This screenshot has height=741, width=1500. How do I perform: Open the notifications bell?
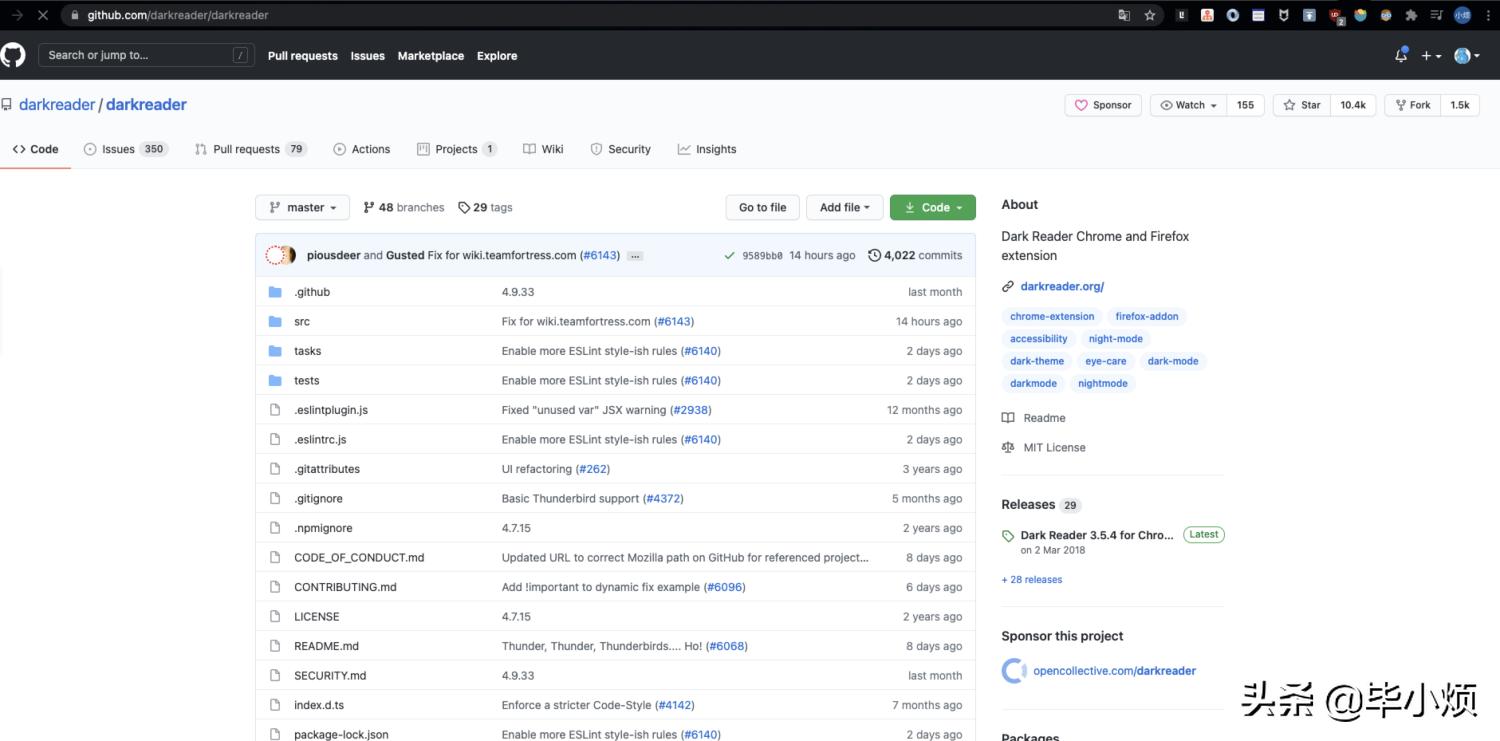pos(1401,55)
